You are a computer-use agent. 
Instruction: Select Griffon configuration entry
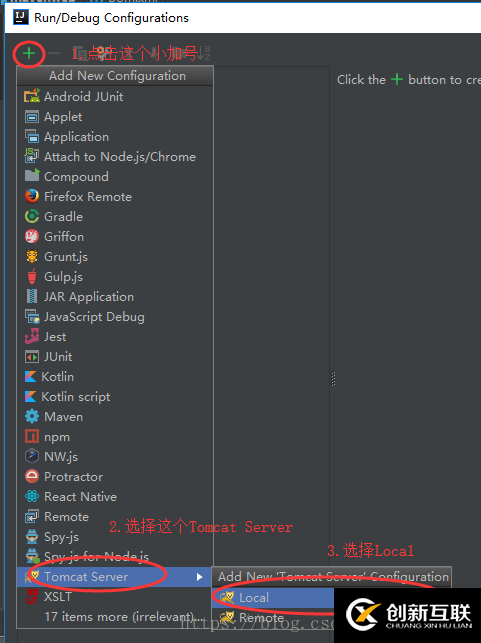(x=115, y=237)
